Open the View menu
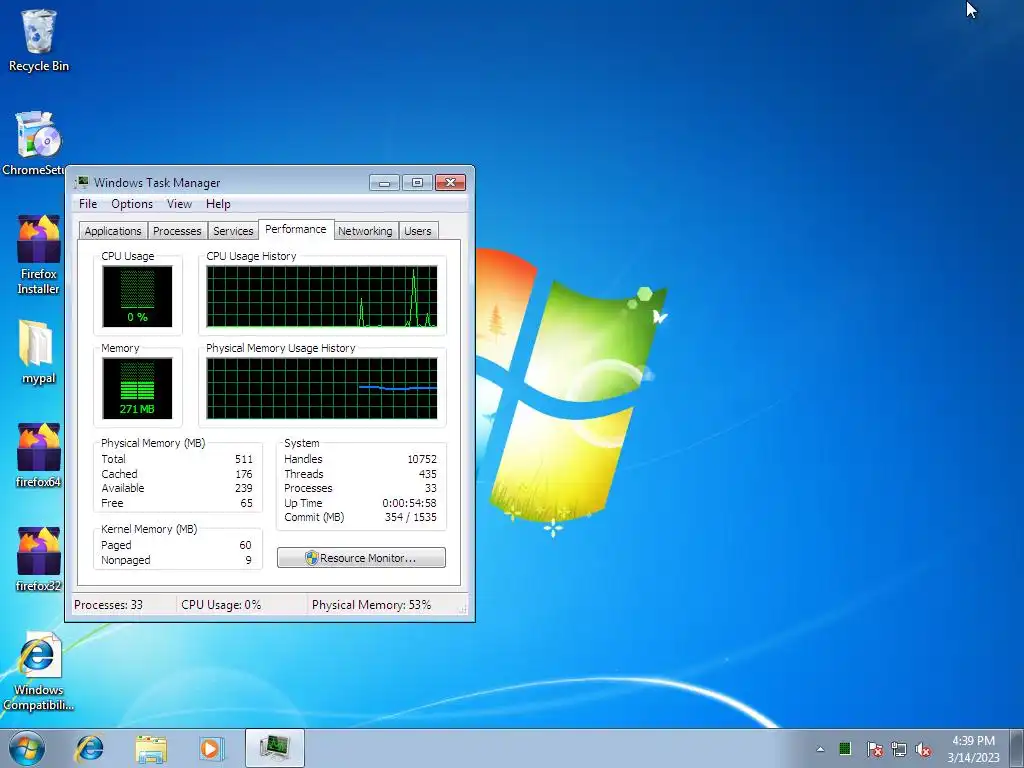 pos(179,204)
